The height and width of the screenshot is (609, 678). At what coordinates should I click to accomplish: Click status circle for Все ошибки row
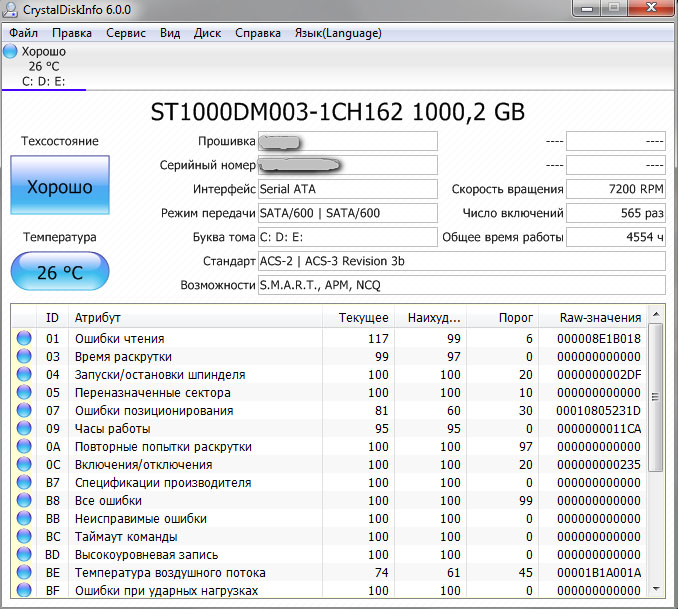(x=24, y=500)
